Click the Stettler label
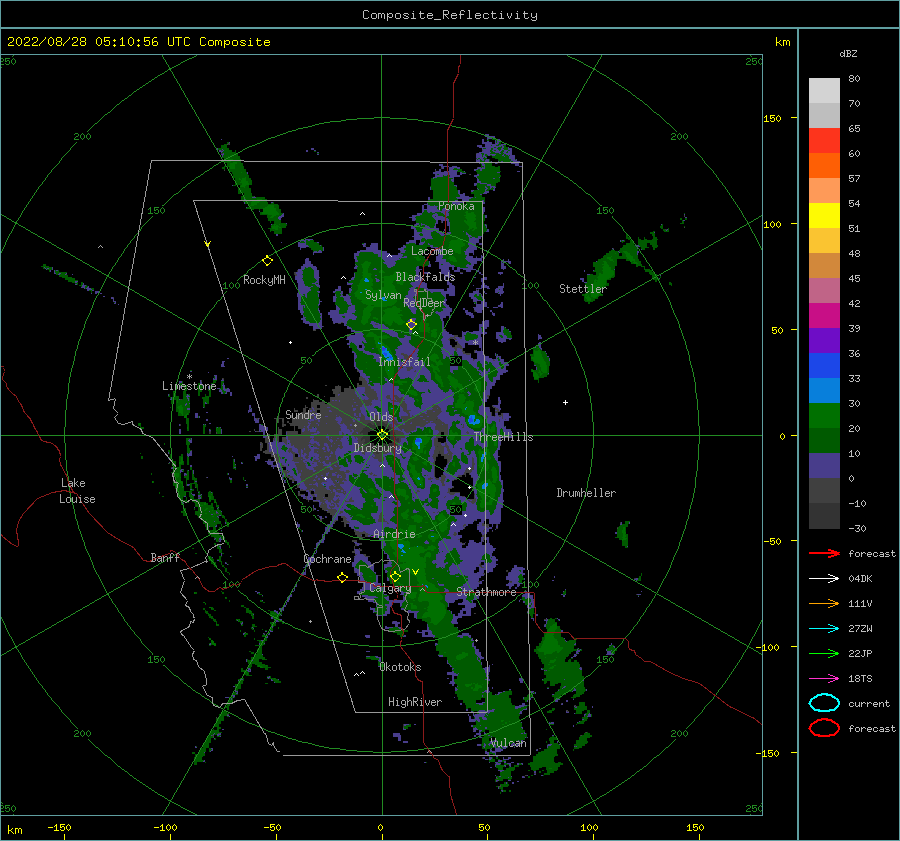 (583, 289)
